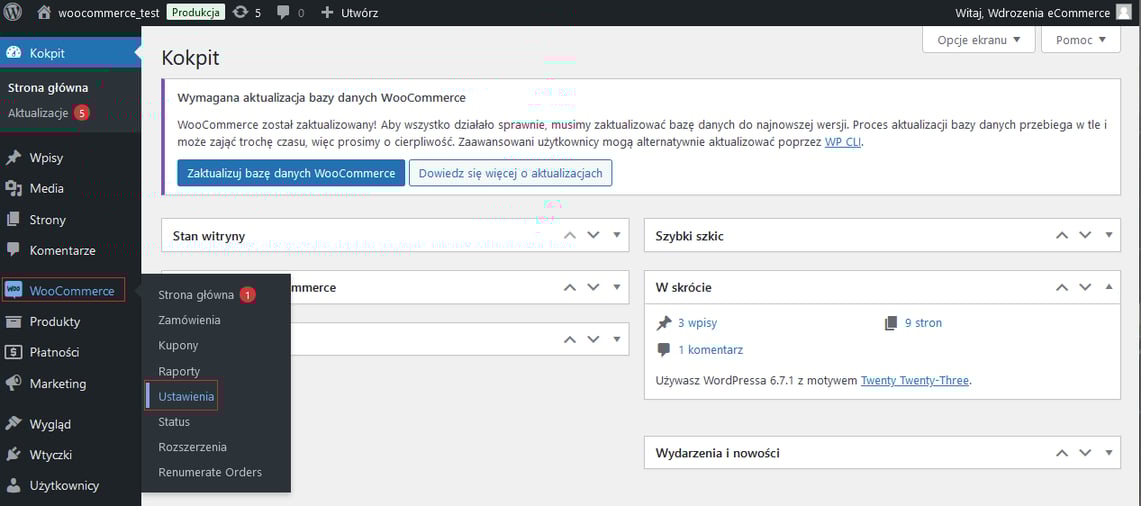
Task: Open the WP CLI link
Action: (x=843, y=142)
